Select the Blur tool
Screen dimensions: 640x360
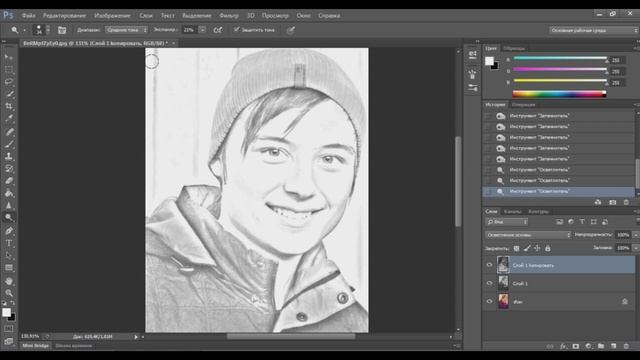click(x=9, y=205)
